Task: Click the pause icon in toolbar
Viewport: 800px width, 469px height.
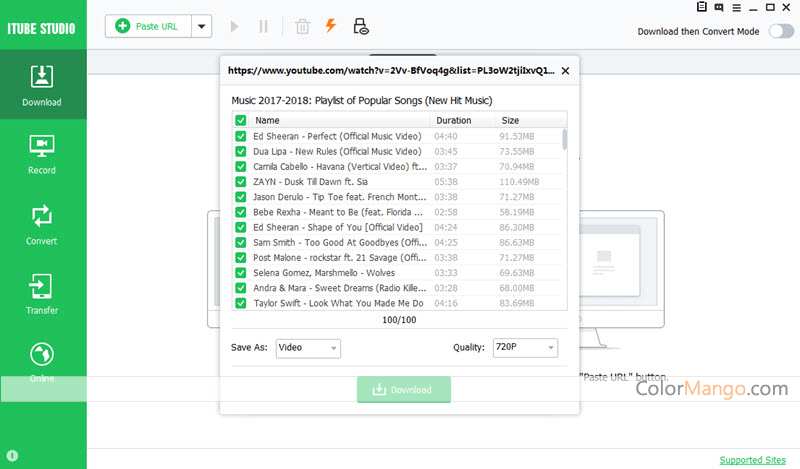Action: (263, 26)
